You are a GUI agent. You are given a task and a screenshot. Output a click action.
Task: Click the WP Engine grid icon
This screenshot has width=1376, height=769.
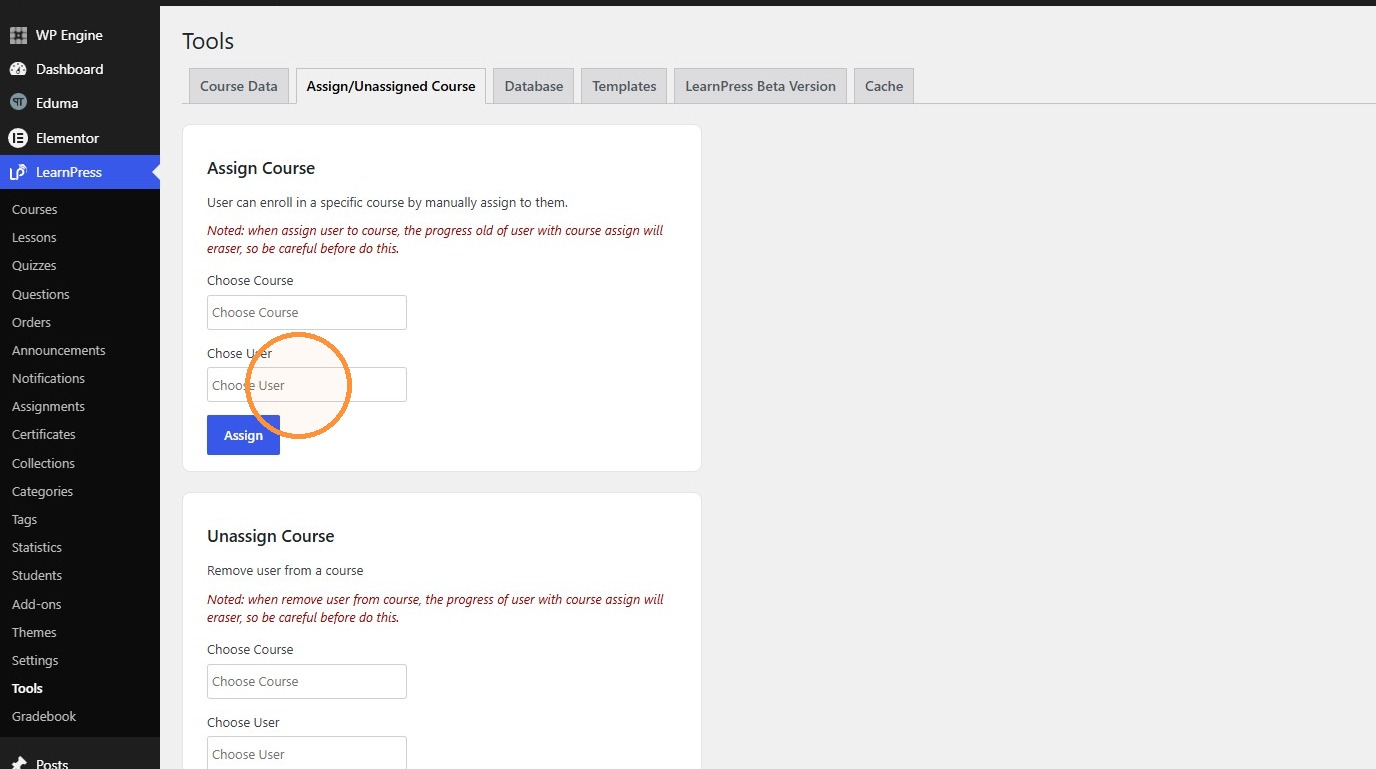coord(18,35)
